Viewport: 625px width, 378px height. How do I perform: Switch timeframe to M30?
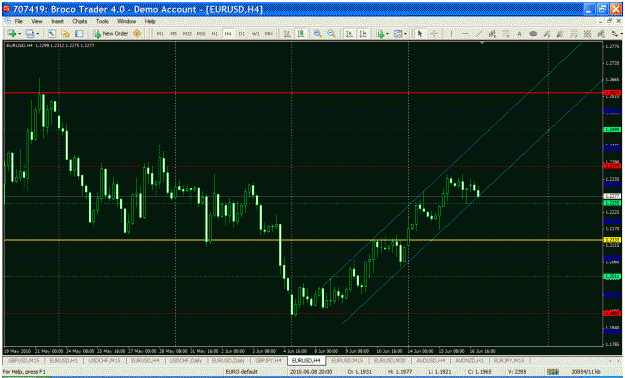tap(201, 34)
